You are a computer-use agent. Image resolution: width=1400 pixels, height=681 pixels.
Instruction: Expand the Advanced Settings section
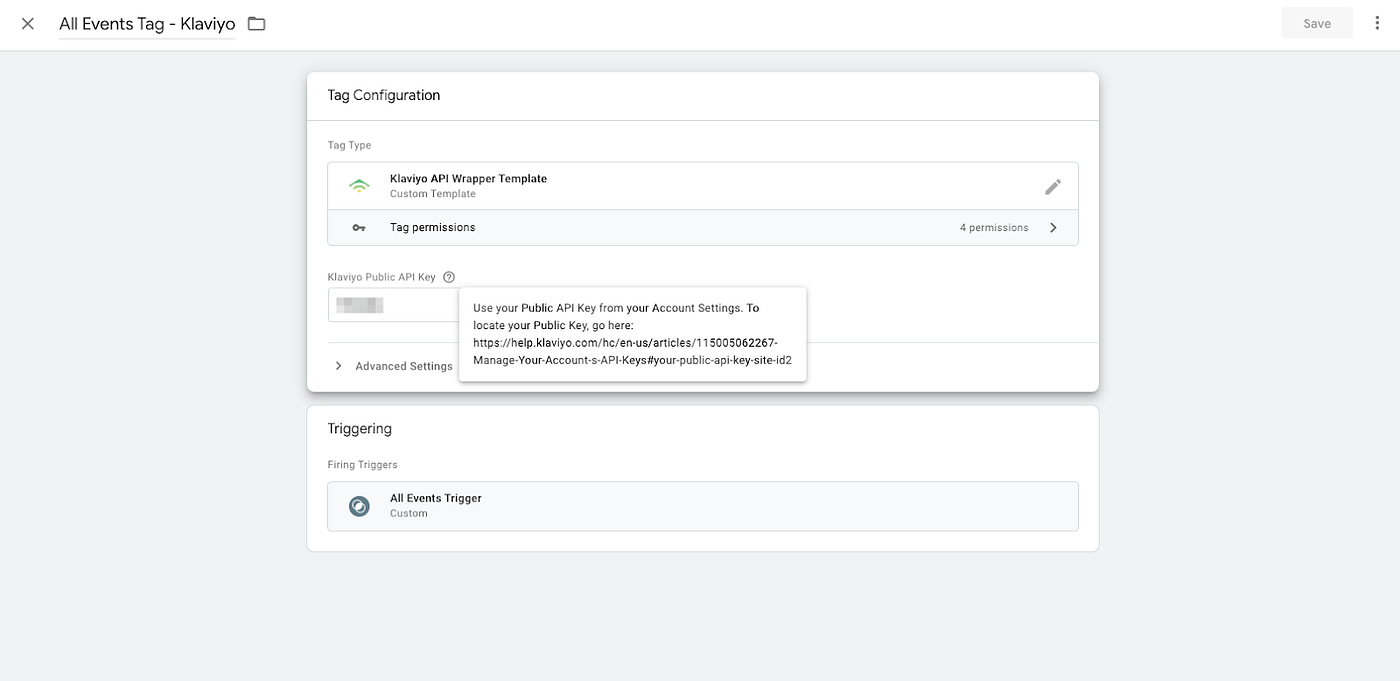[x=404, y=366]
